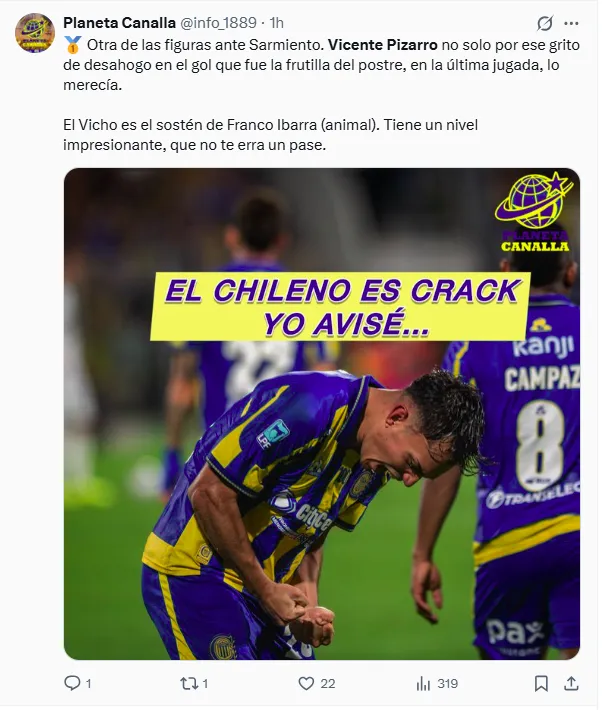Bookmark this post
The image size is (602, 710).
pyautogui.click(x=541, y=683)
